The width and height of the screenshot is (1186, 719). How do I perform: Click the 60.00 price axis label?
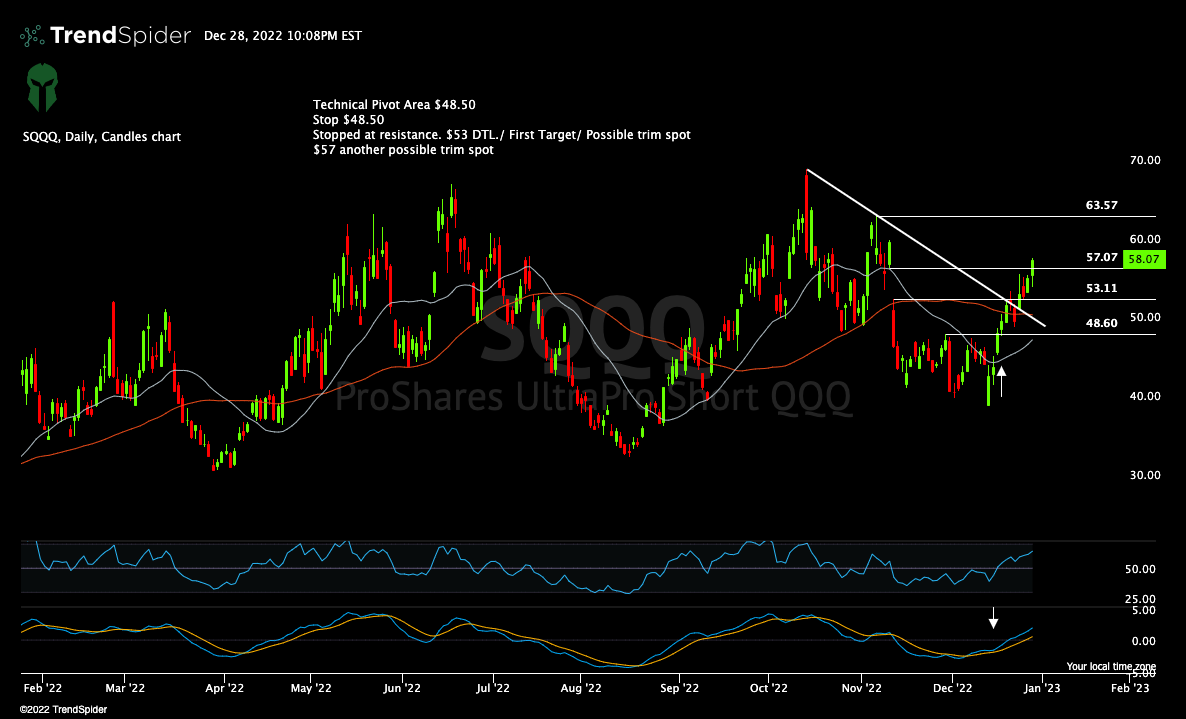point(1145,239)
